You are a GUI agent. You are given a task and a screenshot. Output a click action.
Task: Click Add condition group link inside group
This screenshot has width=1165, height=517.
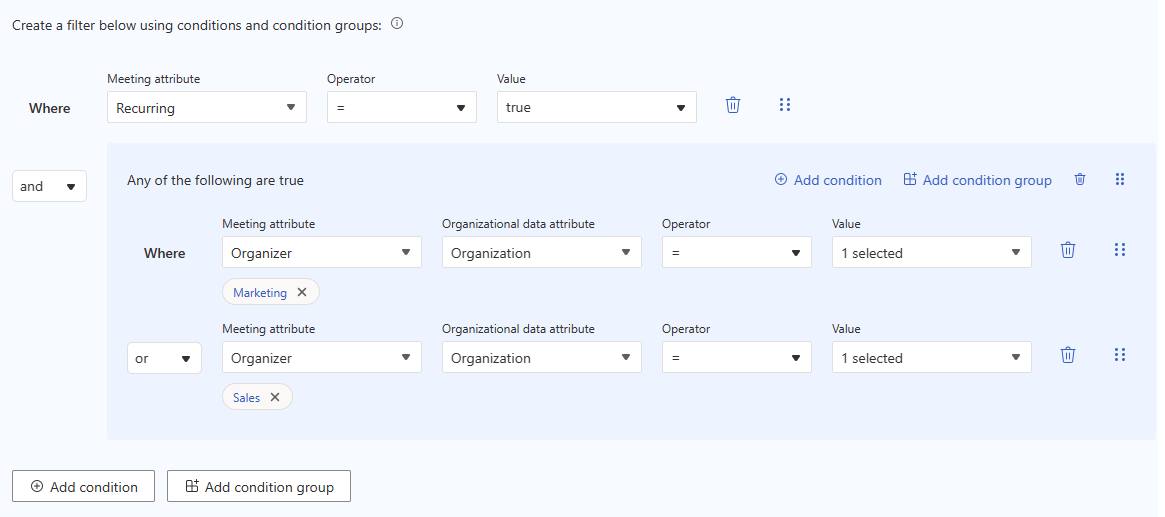[x=977, y=181]
